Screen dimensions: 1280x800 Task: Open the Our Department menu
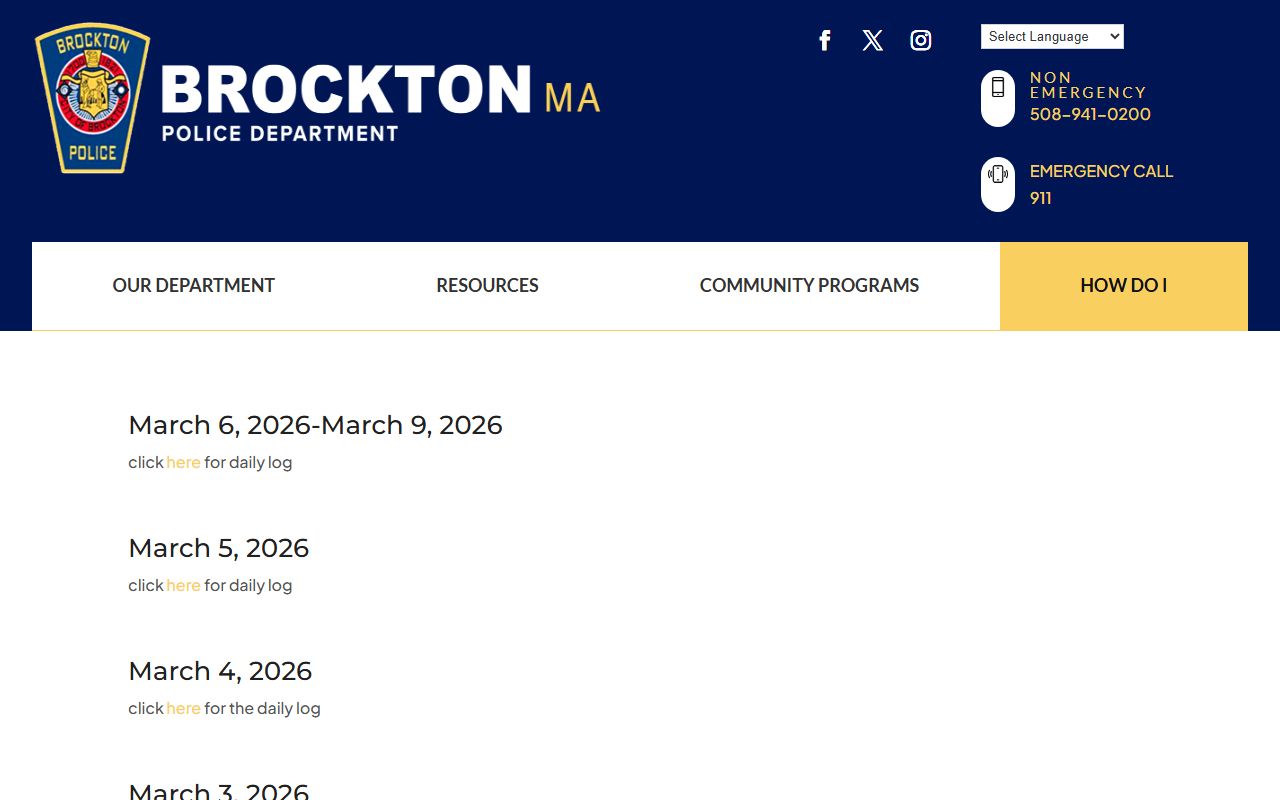pos(193,286)
